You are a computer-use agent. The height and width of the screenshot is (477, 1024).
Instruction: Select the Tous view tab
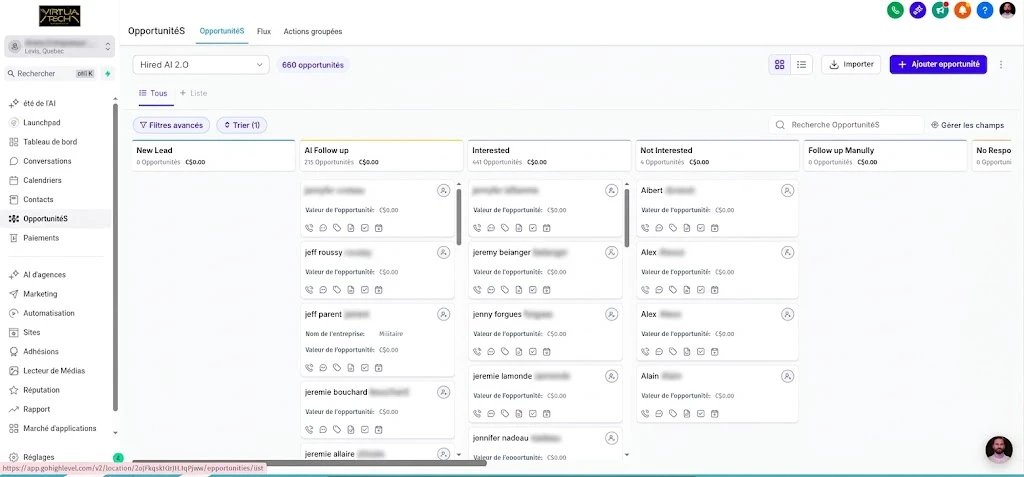[x=153, y=93]
